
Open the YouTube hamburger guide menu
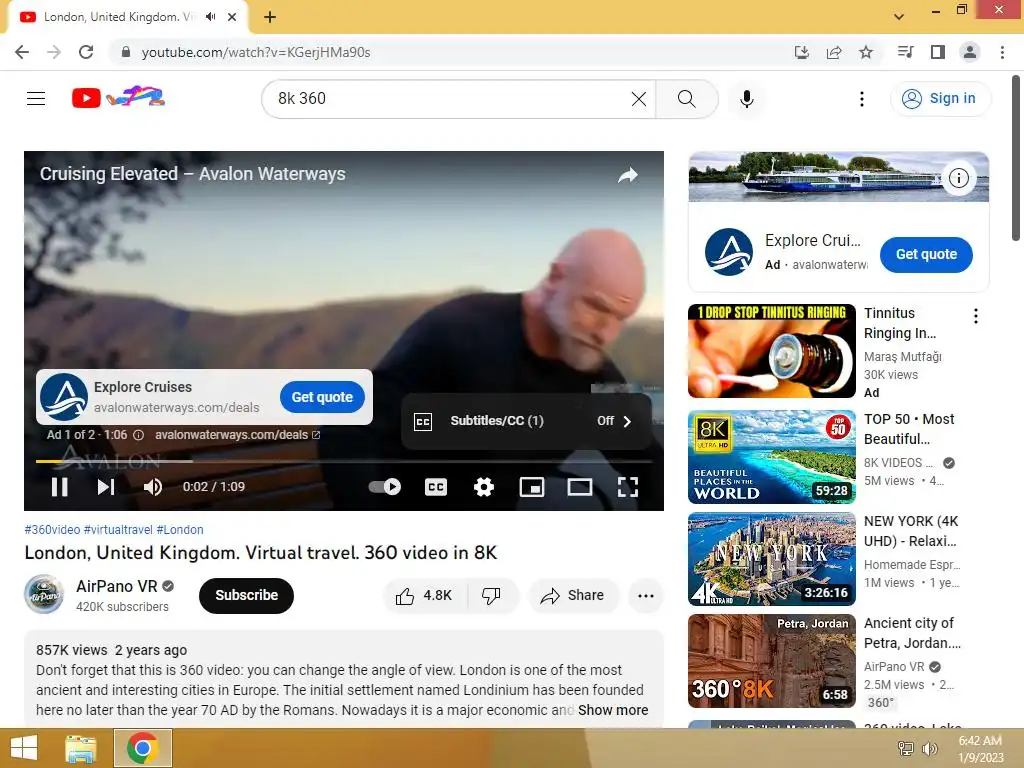tap(36, 99)
